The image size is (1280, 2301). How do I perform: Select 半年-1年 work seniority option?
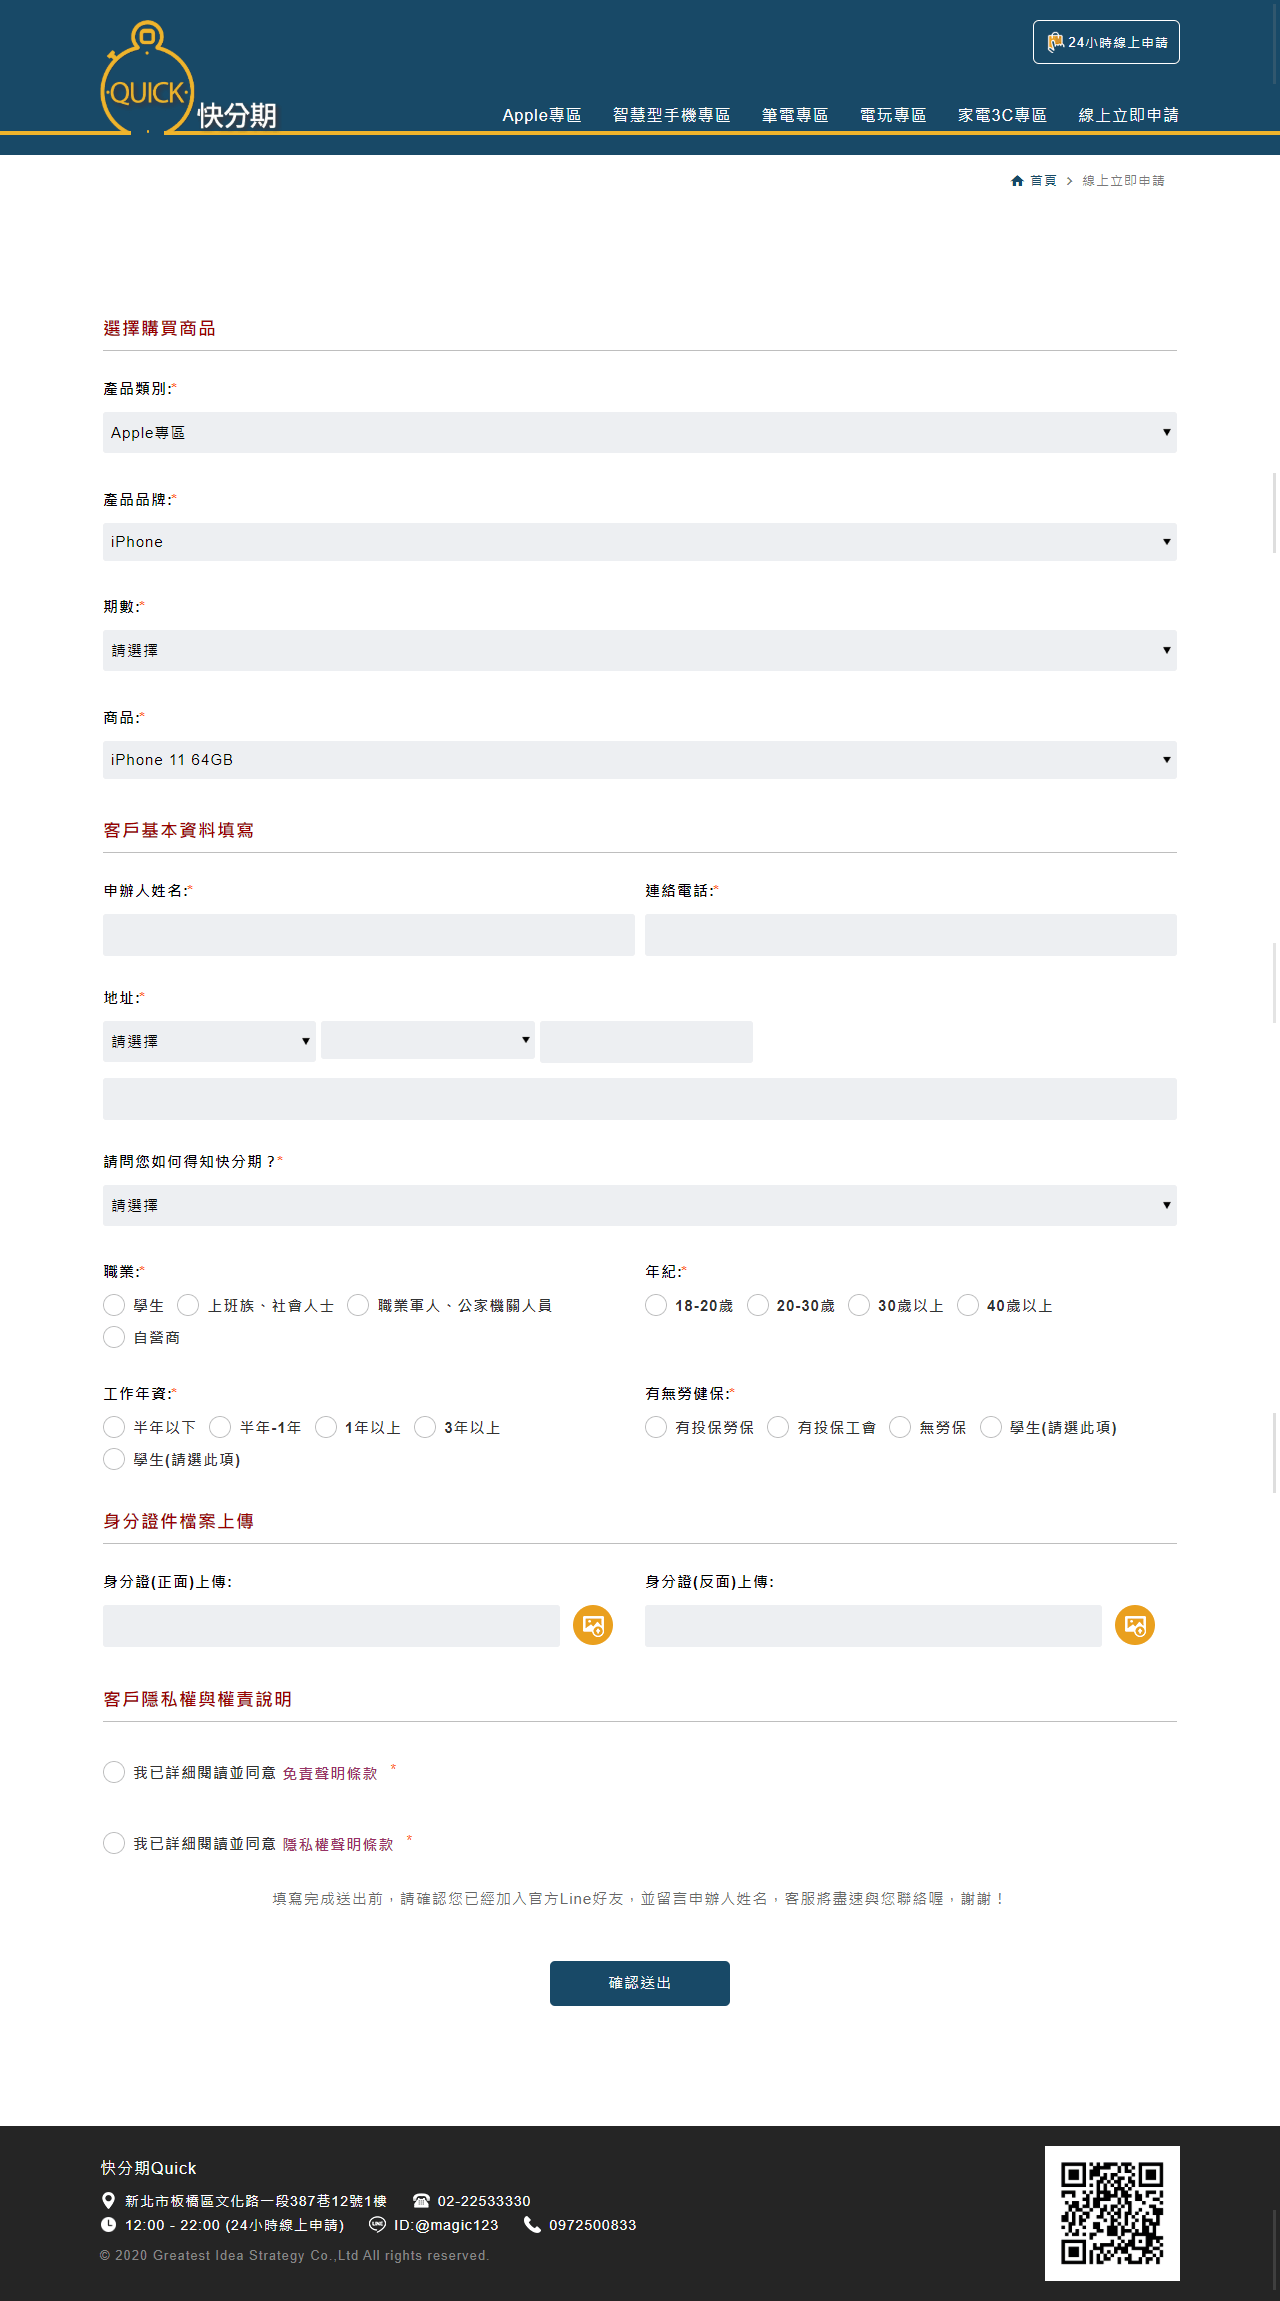tap(220, 1427)
